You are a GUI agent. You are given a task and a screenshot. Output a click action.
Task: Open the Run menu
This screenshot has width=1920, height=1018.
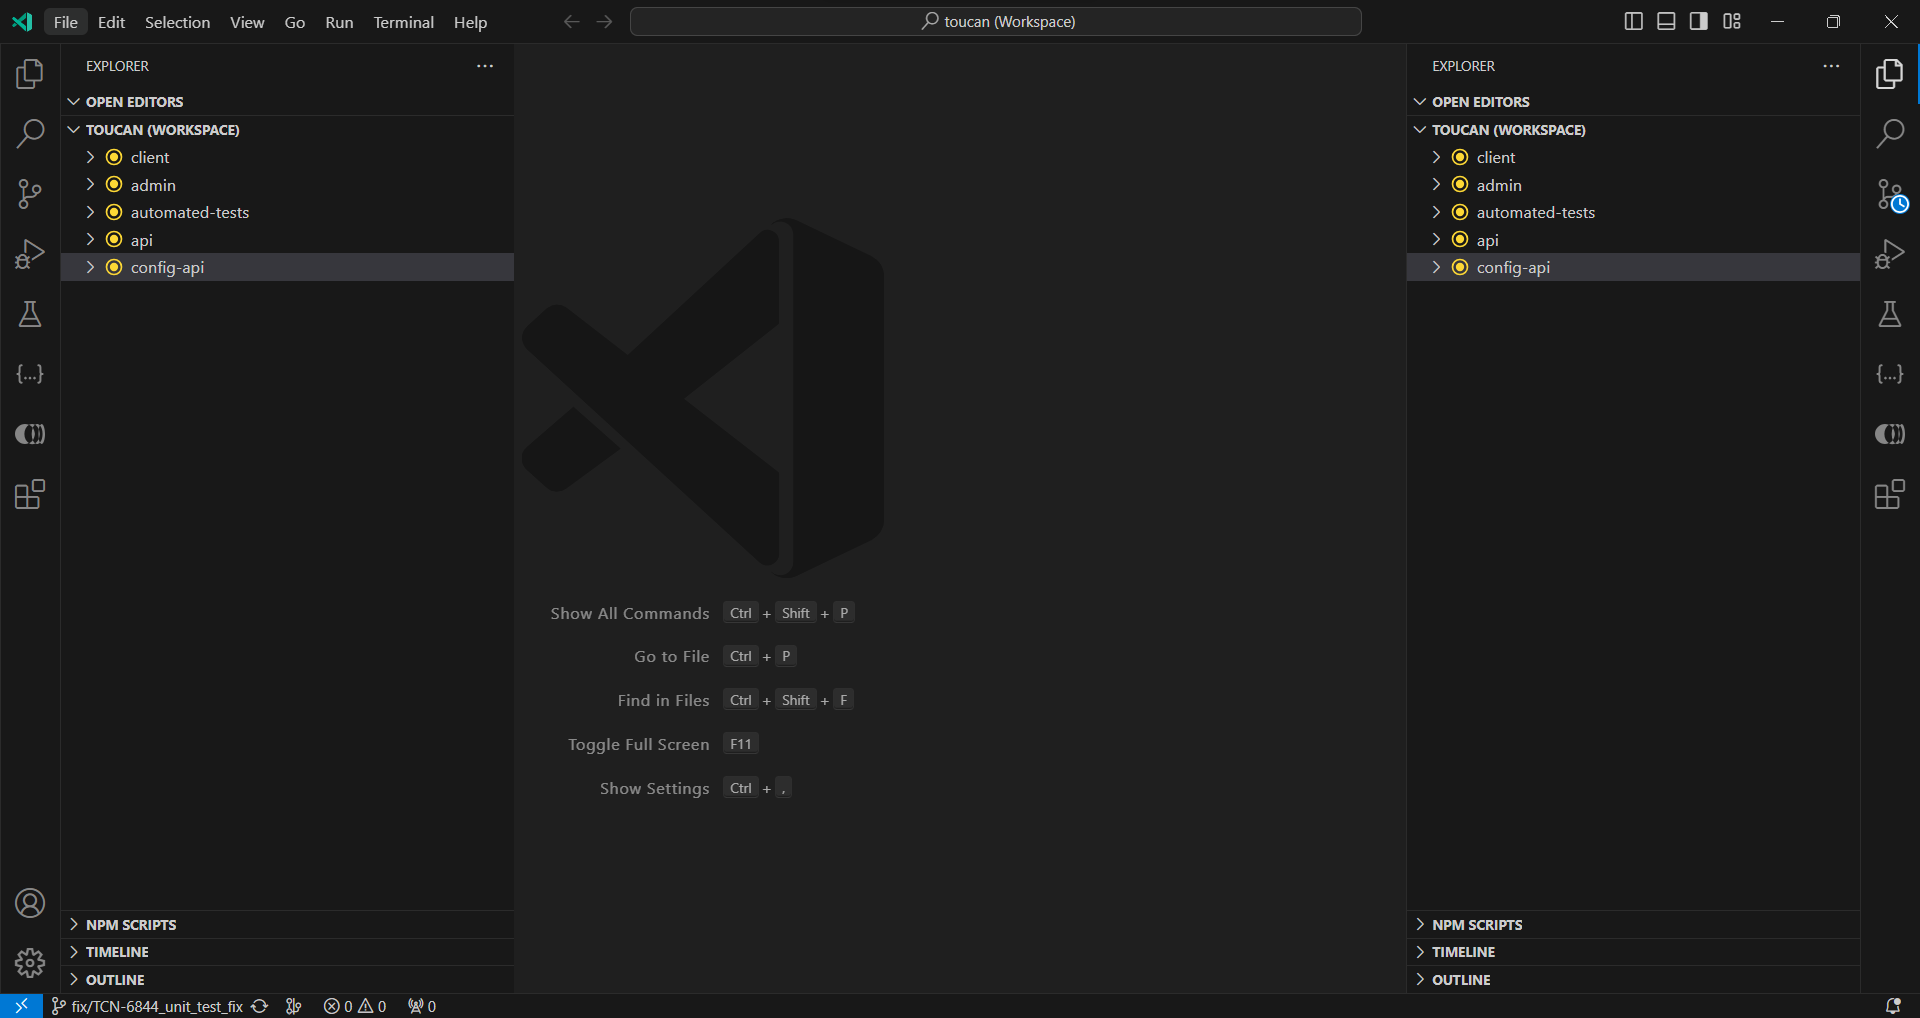pos(339,22)
